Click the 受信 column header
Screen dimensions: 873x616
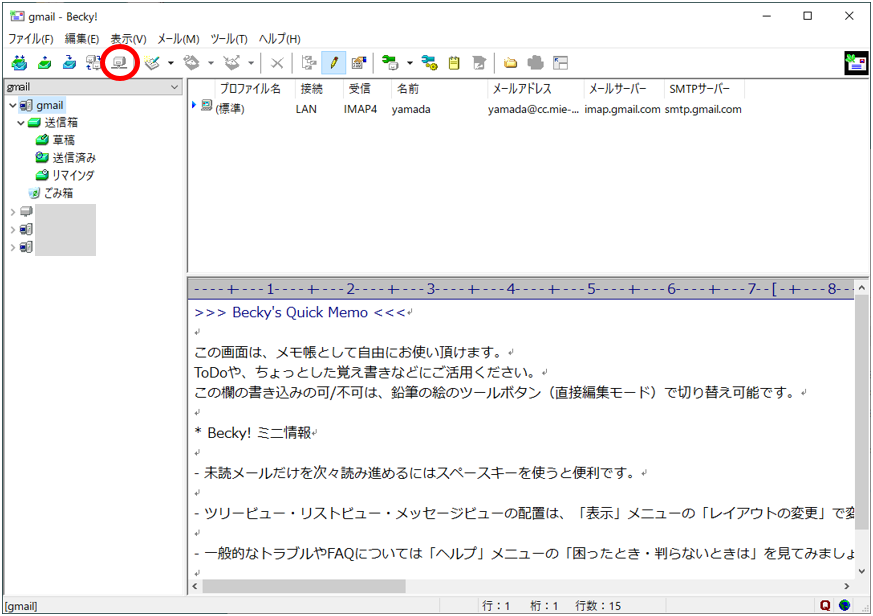click(367, 89)
